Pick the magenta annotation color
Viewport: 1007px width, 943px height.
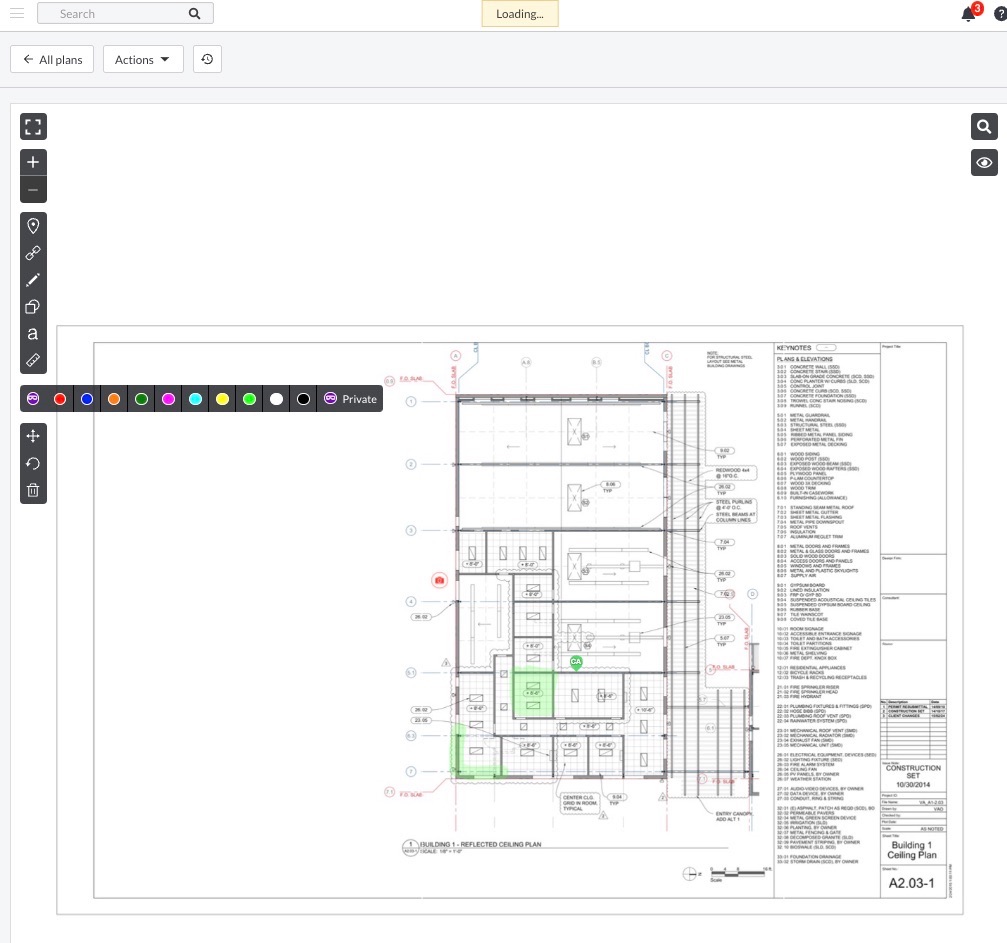168,399
